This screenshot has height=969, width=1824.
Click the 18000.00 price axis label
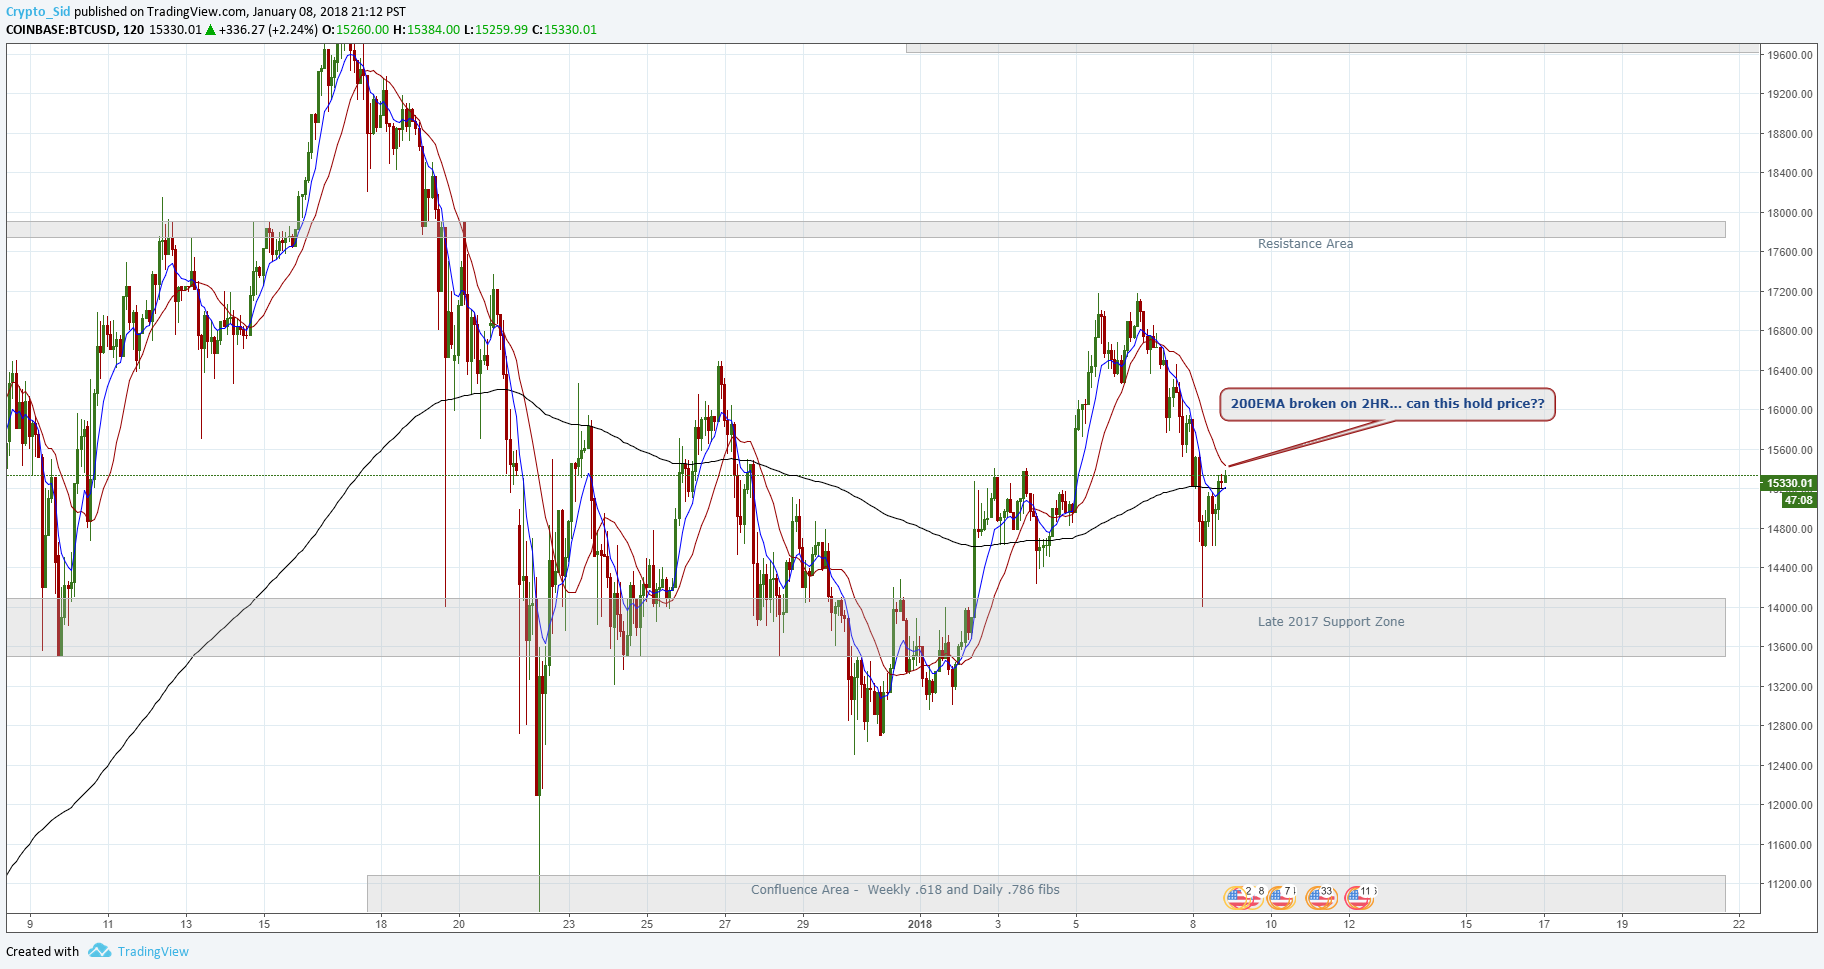[1790, 213]
